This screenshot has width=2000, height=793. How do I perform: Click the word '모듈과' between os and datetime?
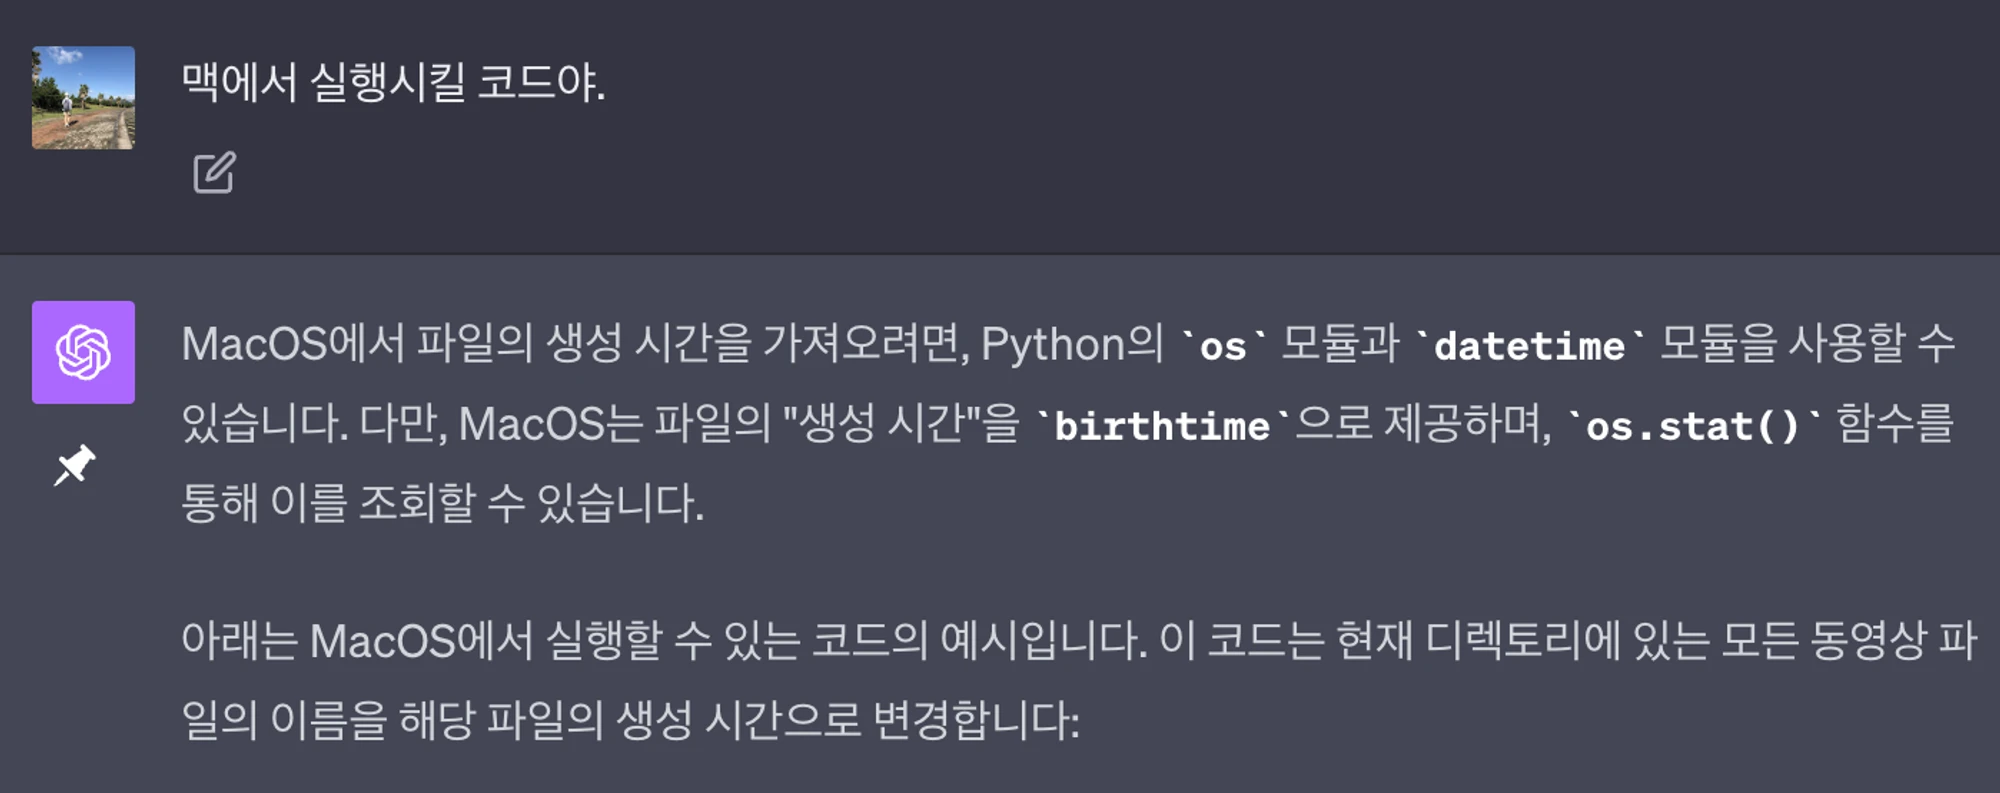(1340, 344)
